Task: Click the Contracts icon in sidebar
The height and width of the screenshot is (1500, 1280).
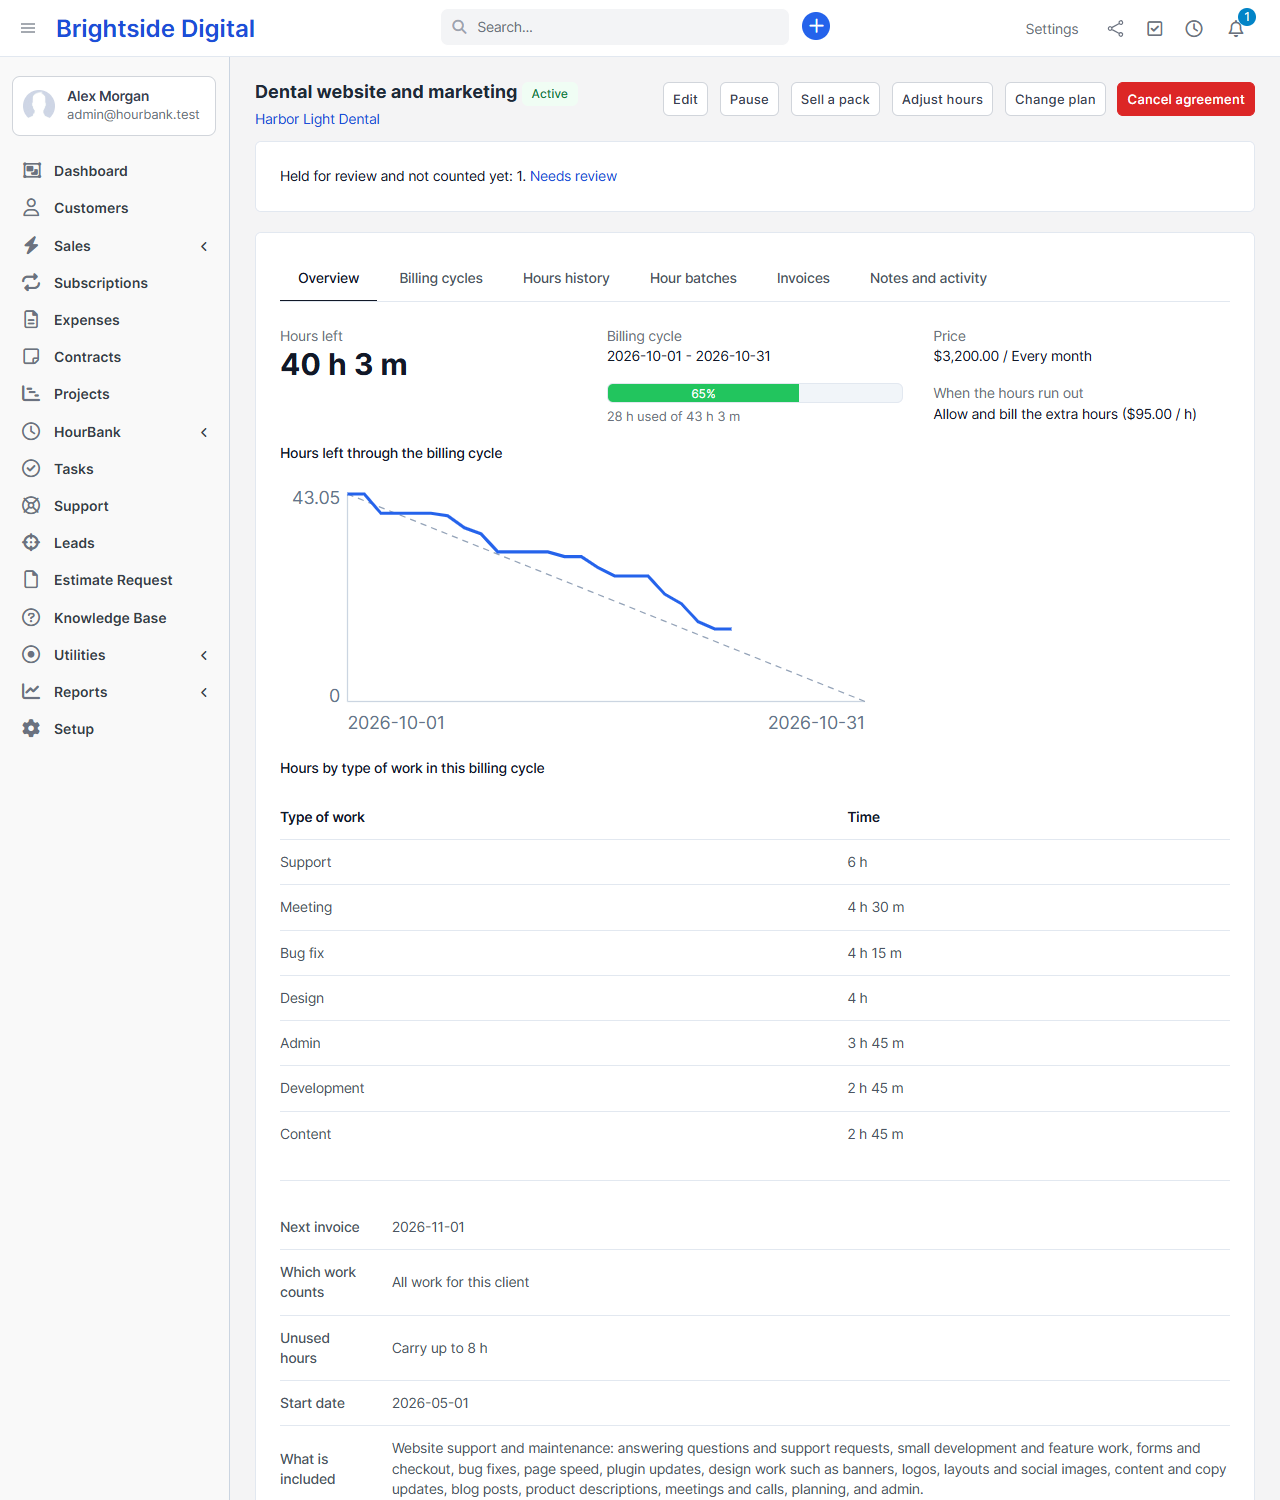Action: 32,357
